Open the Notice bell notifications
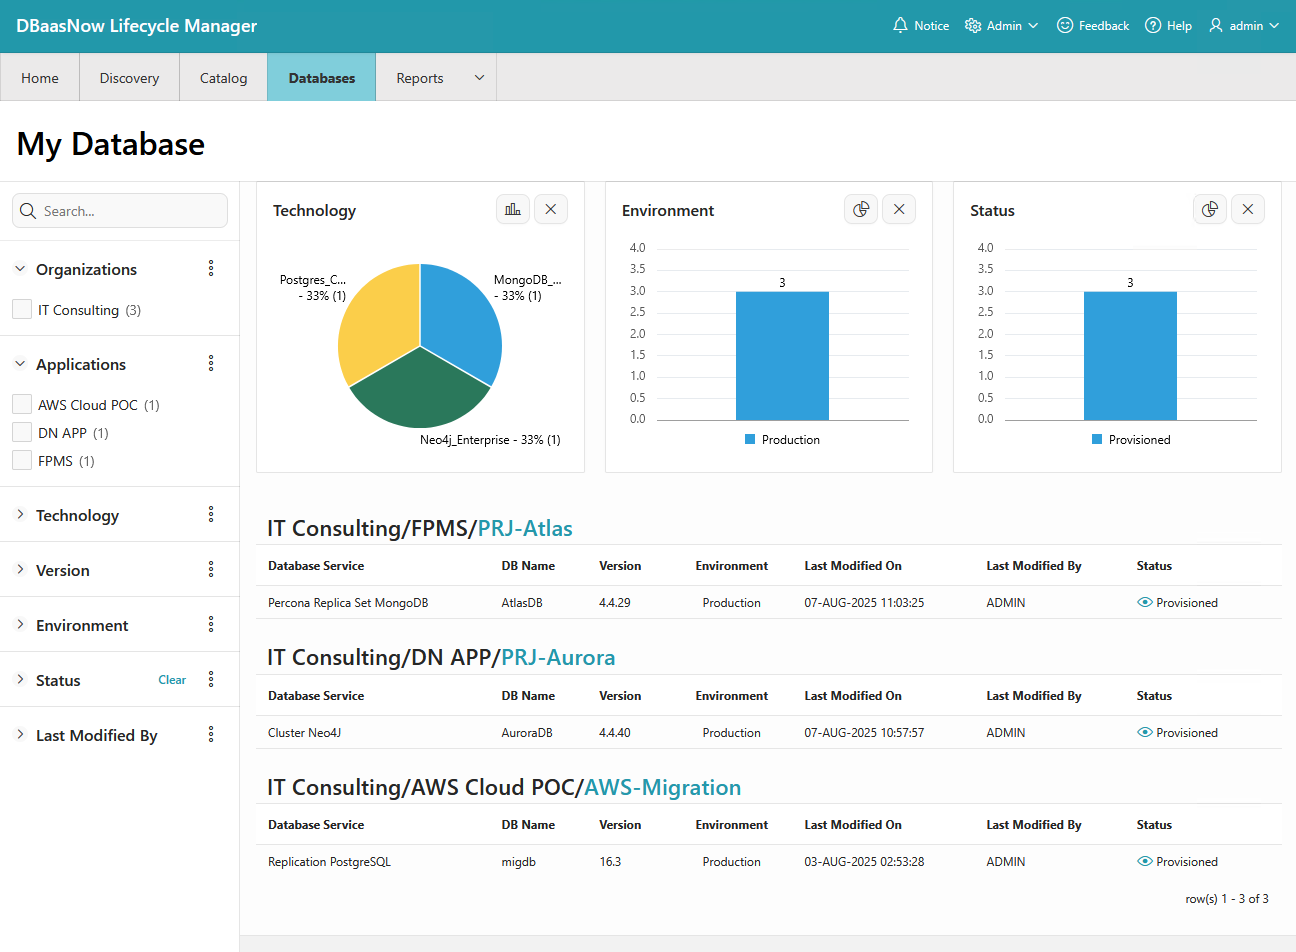 pyautogui.click(x=901, y=25)
